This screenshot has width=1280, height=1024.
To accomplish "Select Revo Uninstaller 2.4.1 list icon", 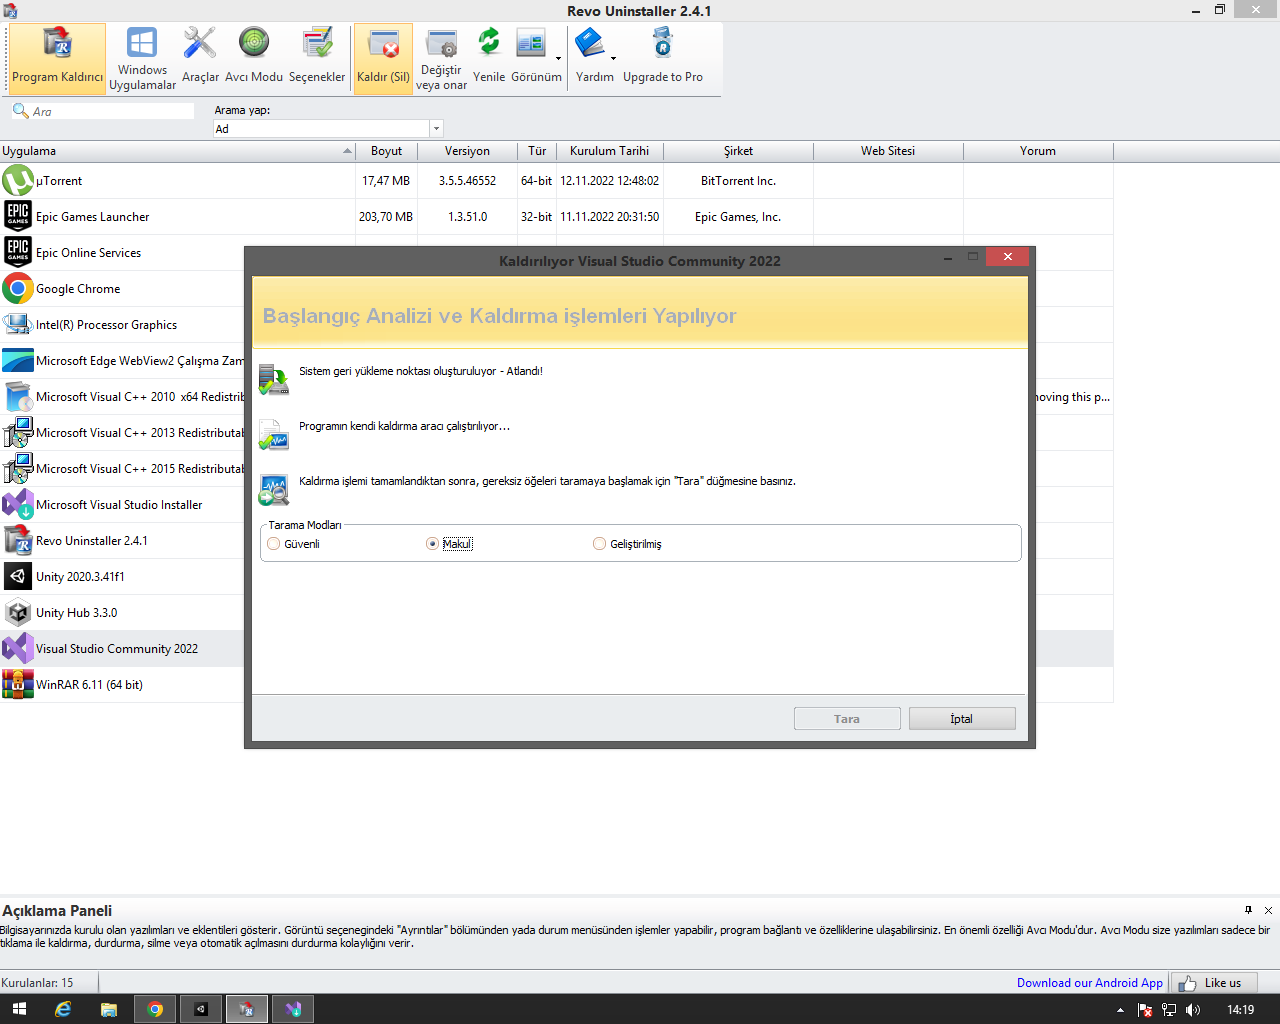I will (x=18, y=541).
